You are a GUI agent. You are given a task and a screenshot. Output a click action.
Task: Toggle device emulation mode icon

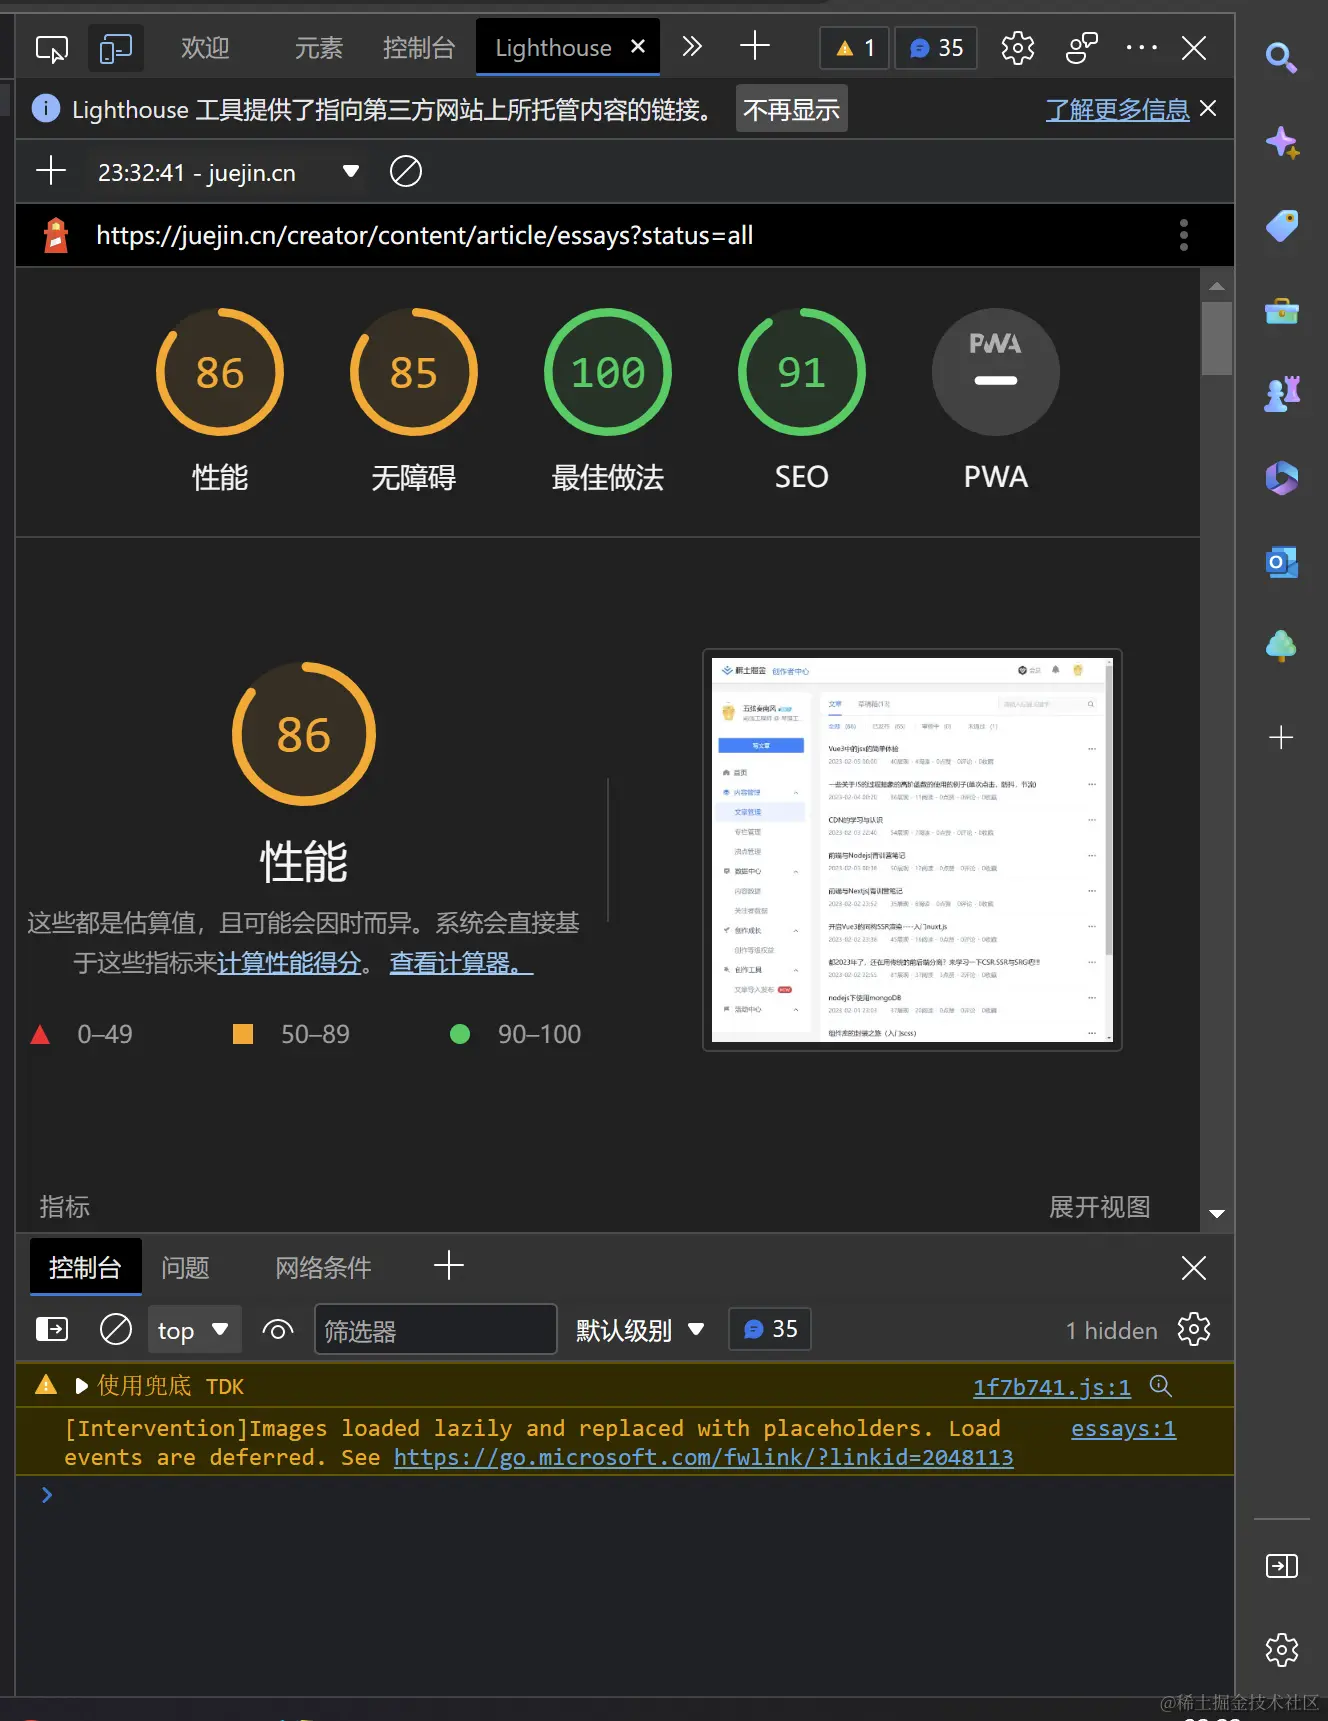pyautogui.click(x=116, y=48)
